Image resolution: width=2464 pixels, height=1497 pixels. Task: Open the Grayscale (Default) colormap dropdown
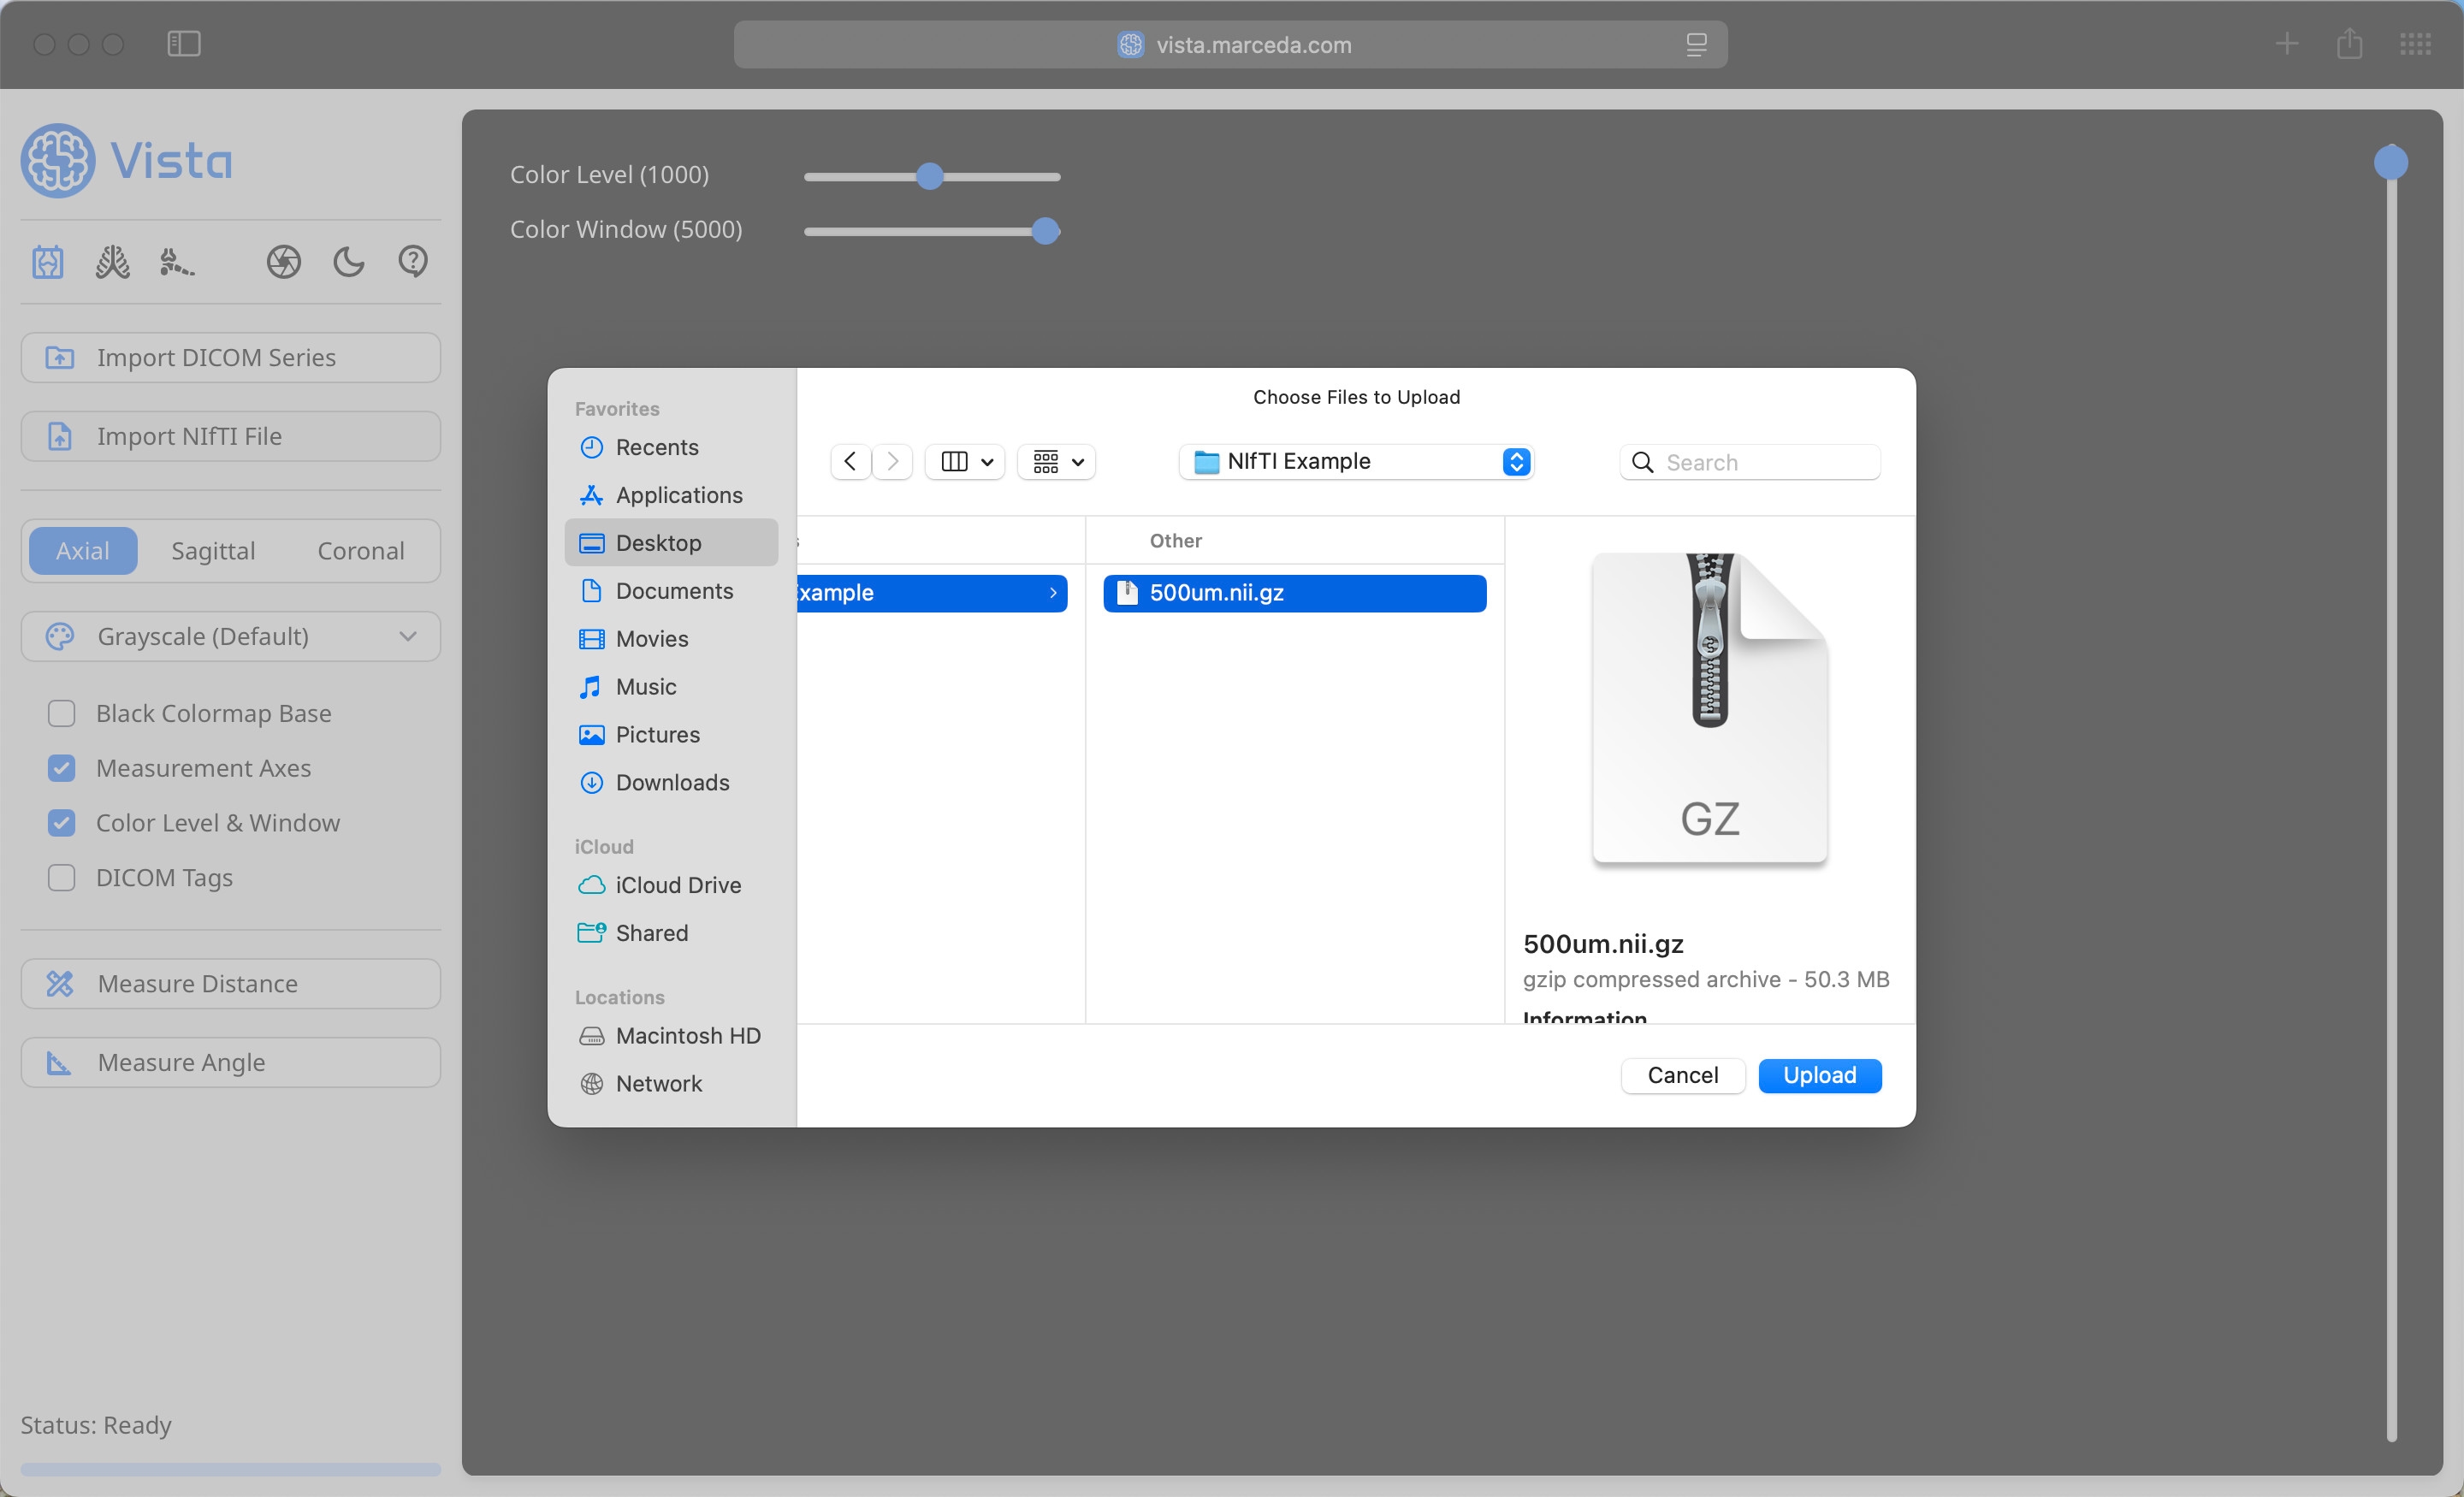pyautogui.click(x=231, y=636)
